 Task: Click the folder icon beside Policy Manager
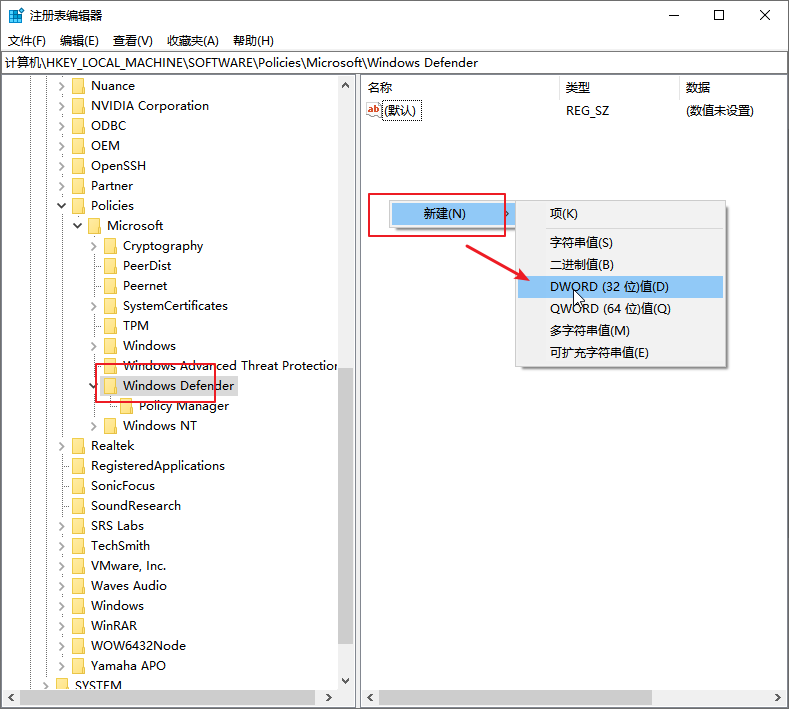126,406
